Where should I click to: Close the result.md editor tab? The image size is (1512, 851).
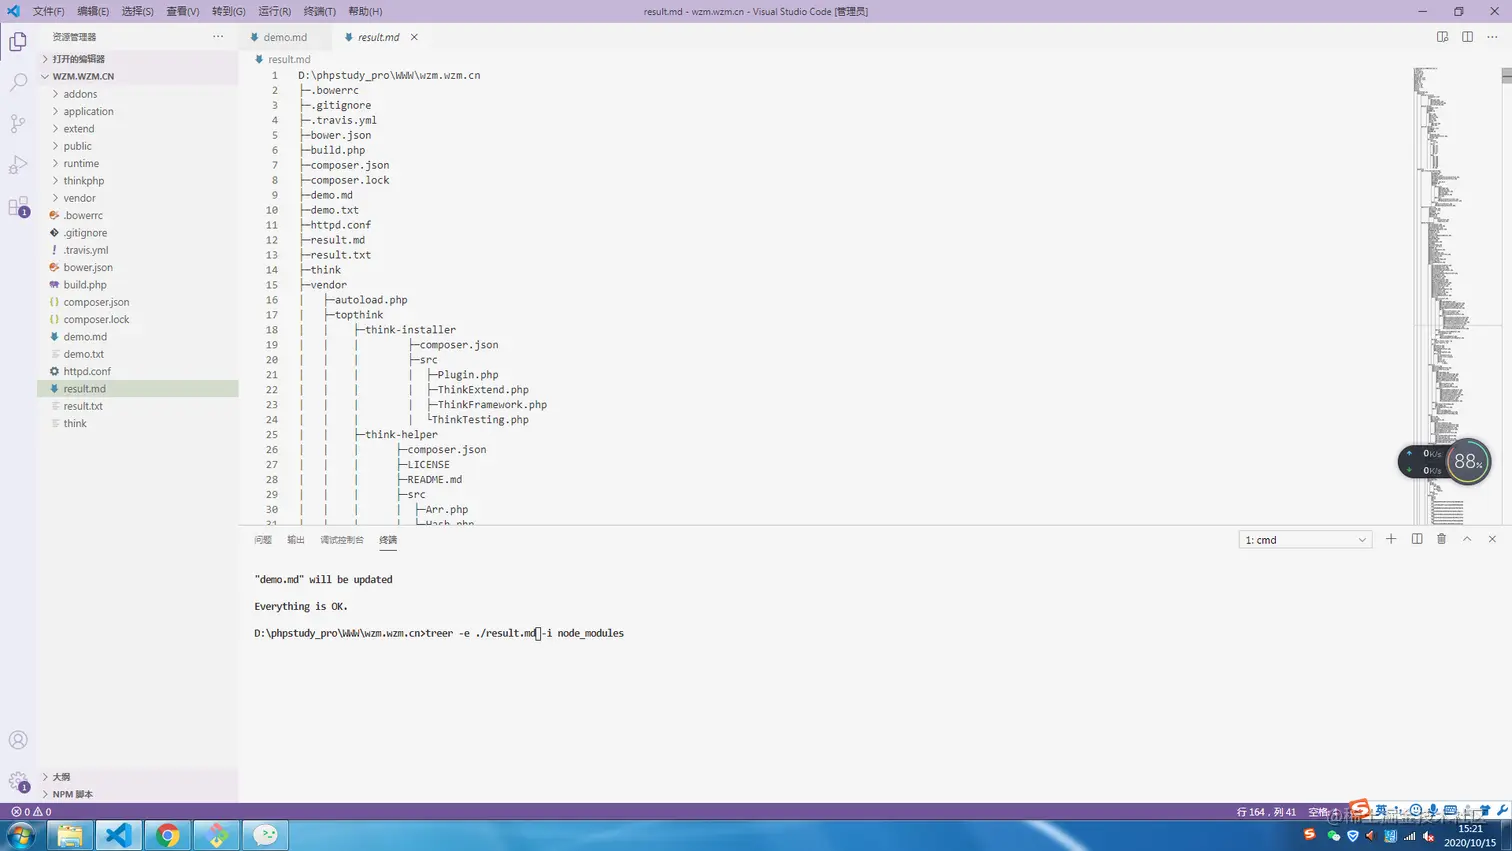(414, 37)
